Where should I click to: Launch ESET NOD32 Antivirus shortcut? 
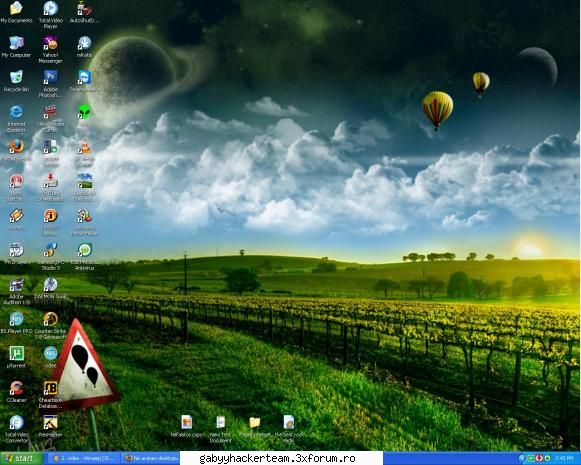pyautogui.click(x=84, y=250)
